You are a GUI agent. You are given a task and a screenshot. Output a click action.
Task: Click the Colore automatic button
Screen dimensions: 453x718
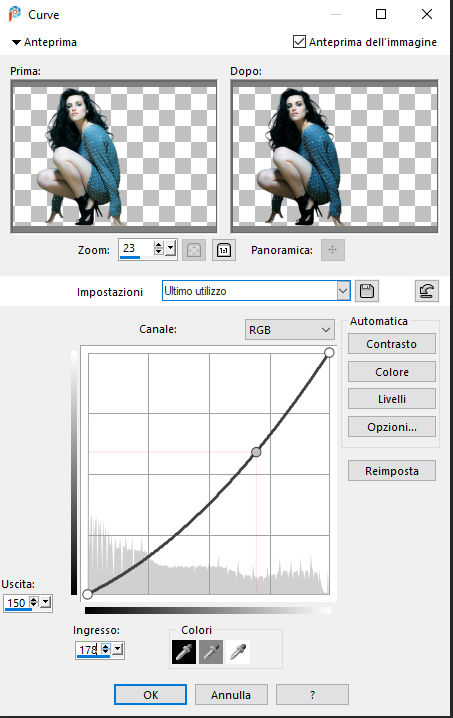392,372
